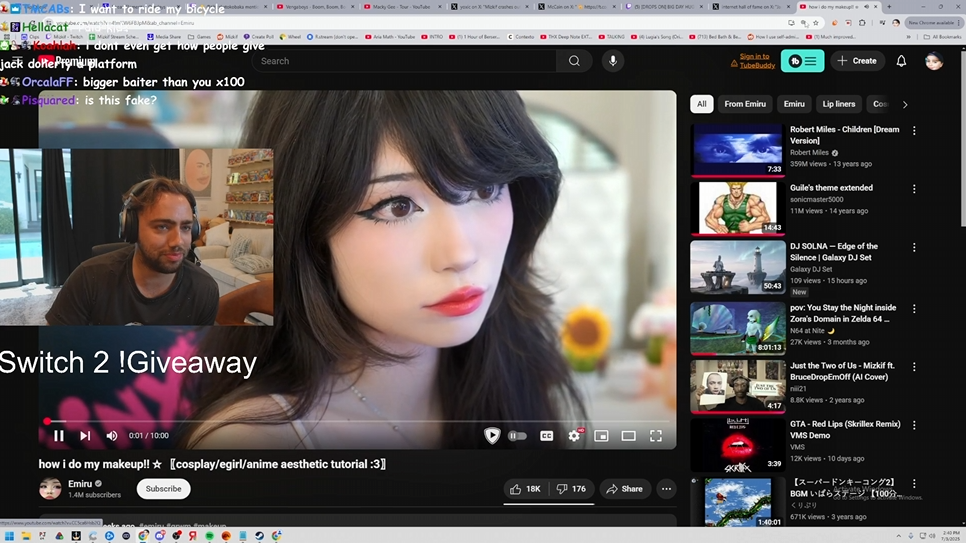Select the Emiru filter chip

coord(794,104)
